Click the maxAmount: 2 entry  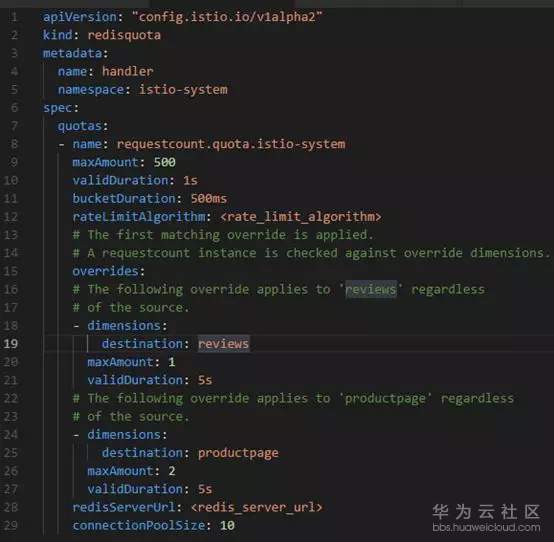[131, 471]
